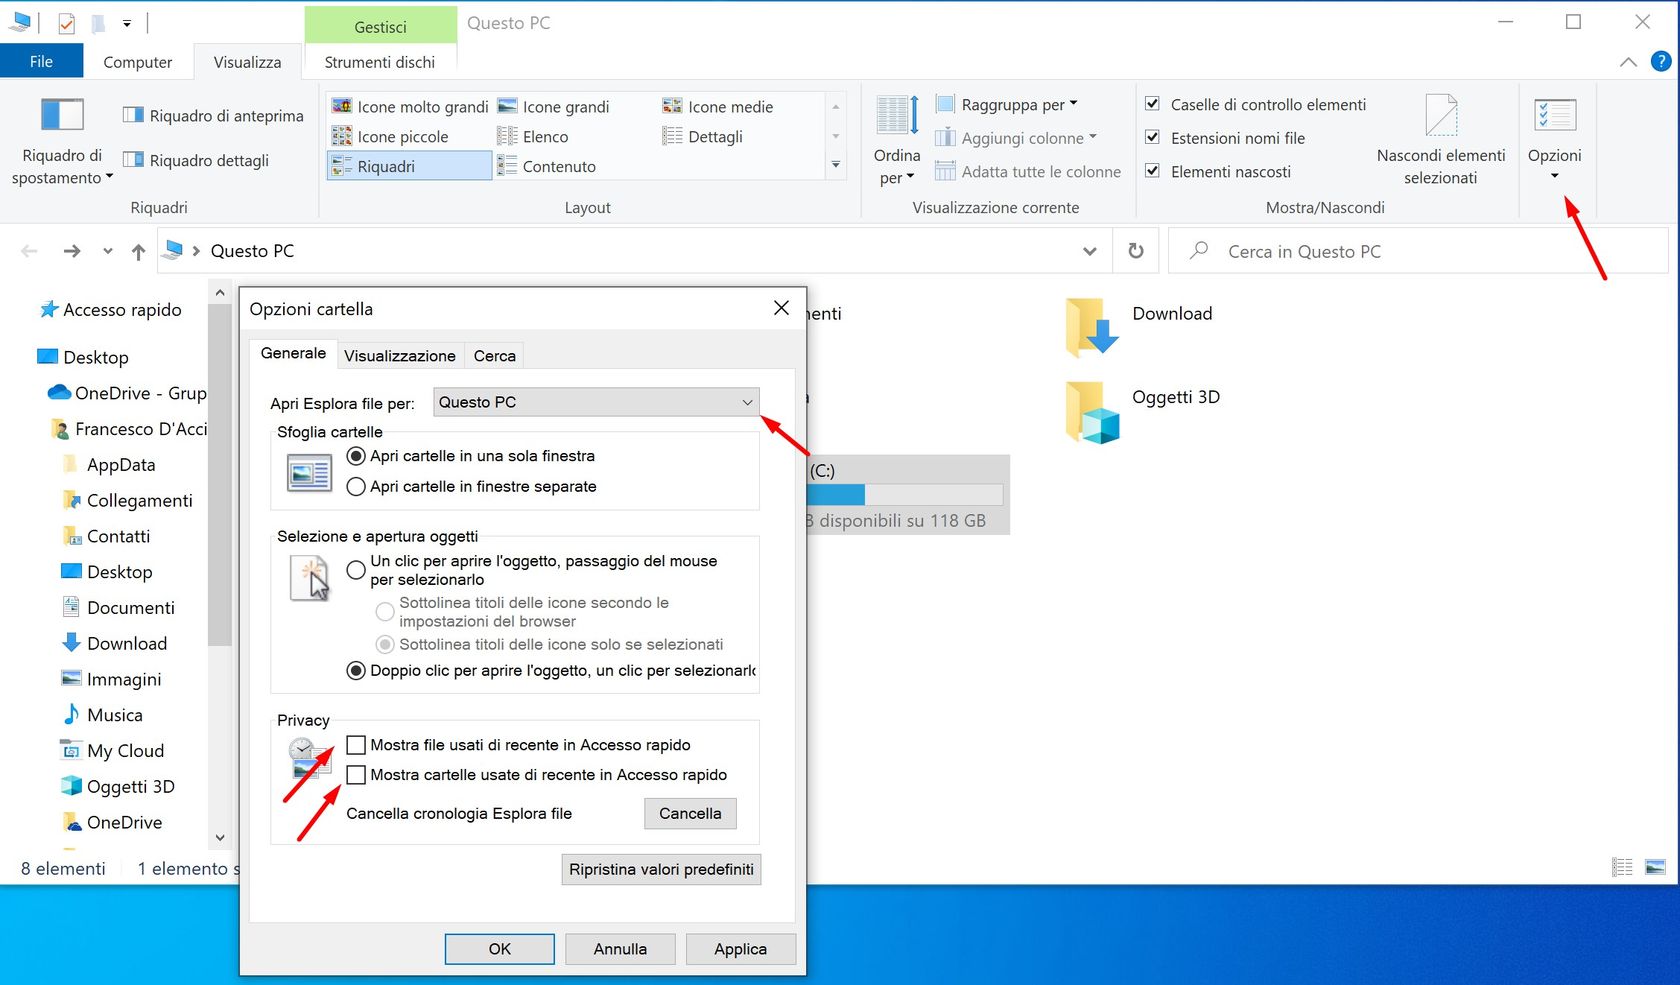Viewport: 1680px width, 985px height.
Task: Refresh the current folder view
Action: [x=1135, y=251]
